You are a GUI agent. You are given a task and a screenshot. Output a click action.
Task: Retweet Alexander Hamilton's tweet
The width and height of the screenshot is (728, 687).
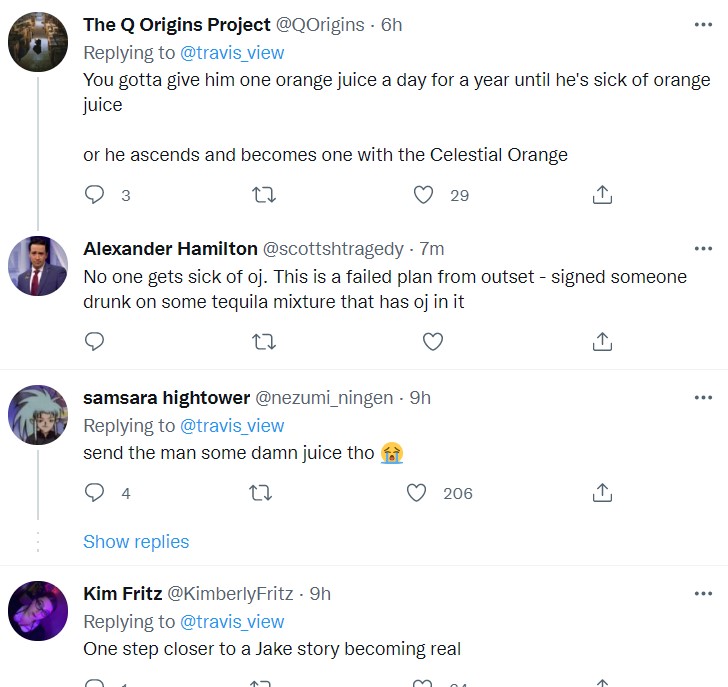point(265,342)
